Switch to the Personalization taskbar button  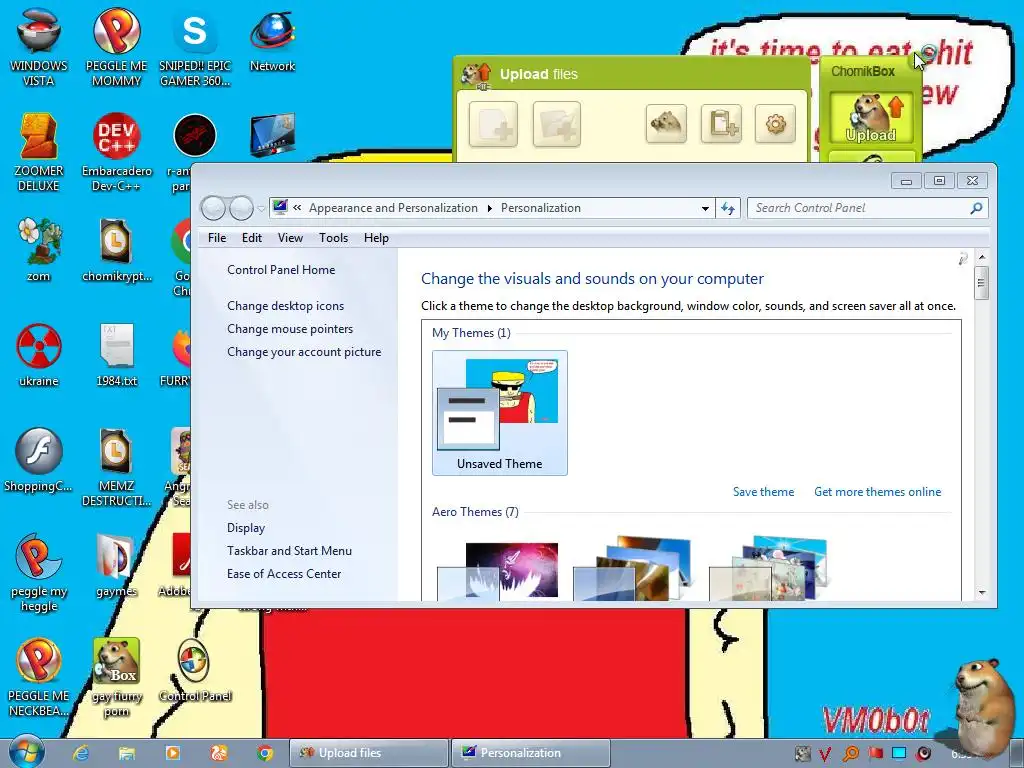[530, 753]
